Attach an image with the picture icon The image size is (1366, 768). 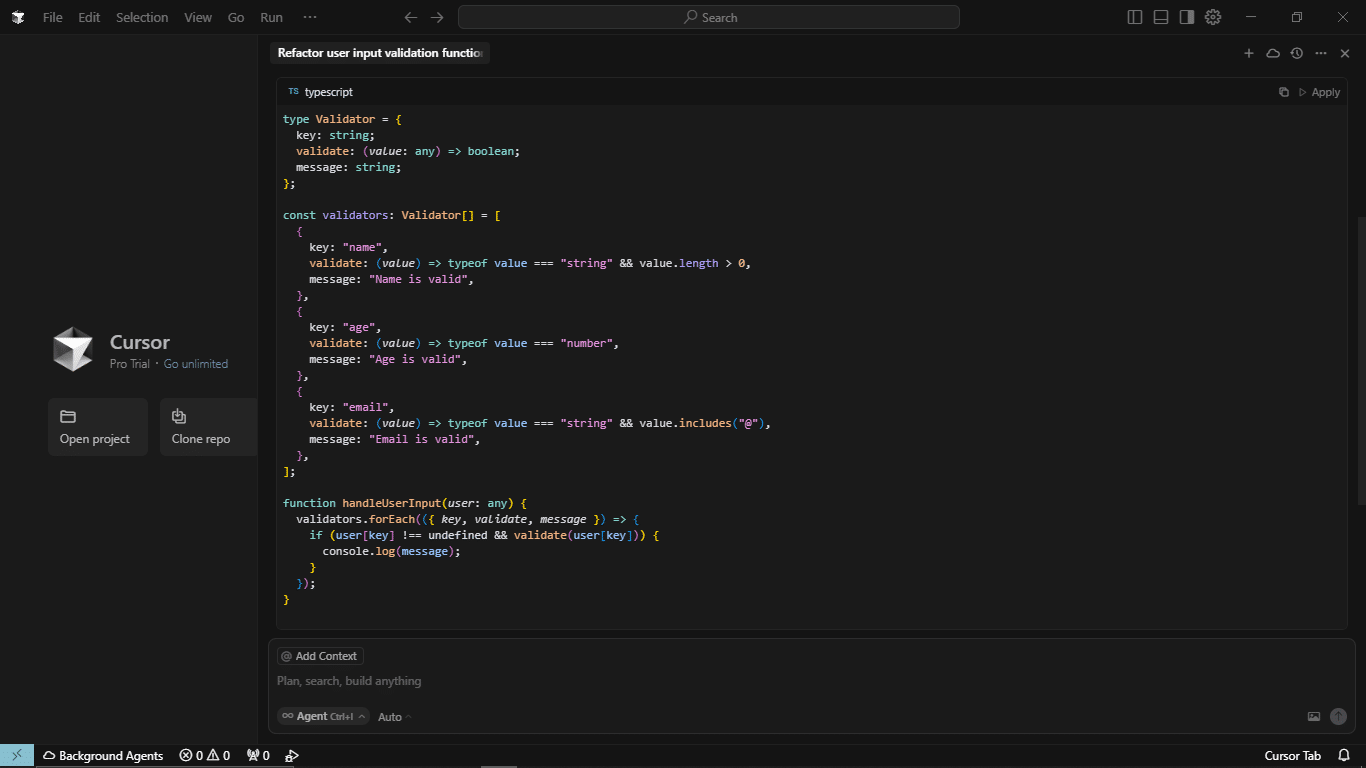pyautogui.click(x=1314, y=716)
